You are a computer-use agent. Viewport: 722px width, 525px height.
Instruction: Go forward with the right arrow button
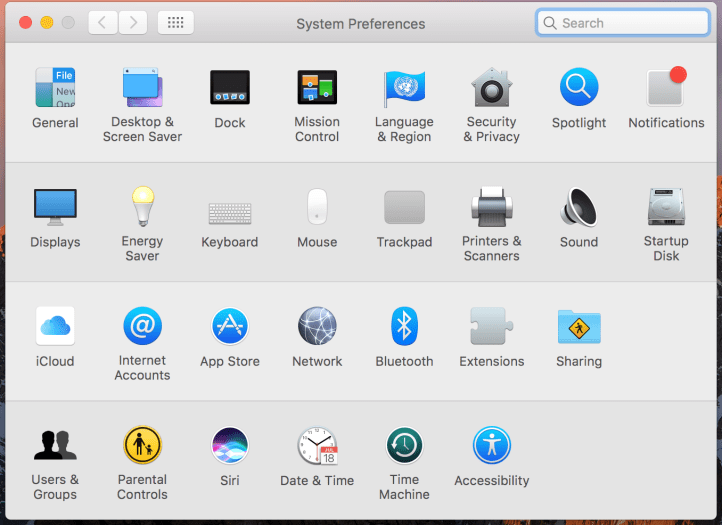click(x=133, y=22)
